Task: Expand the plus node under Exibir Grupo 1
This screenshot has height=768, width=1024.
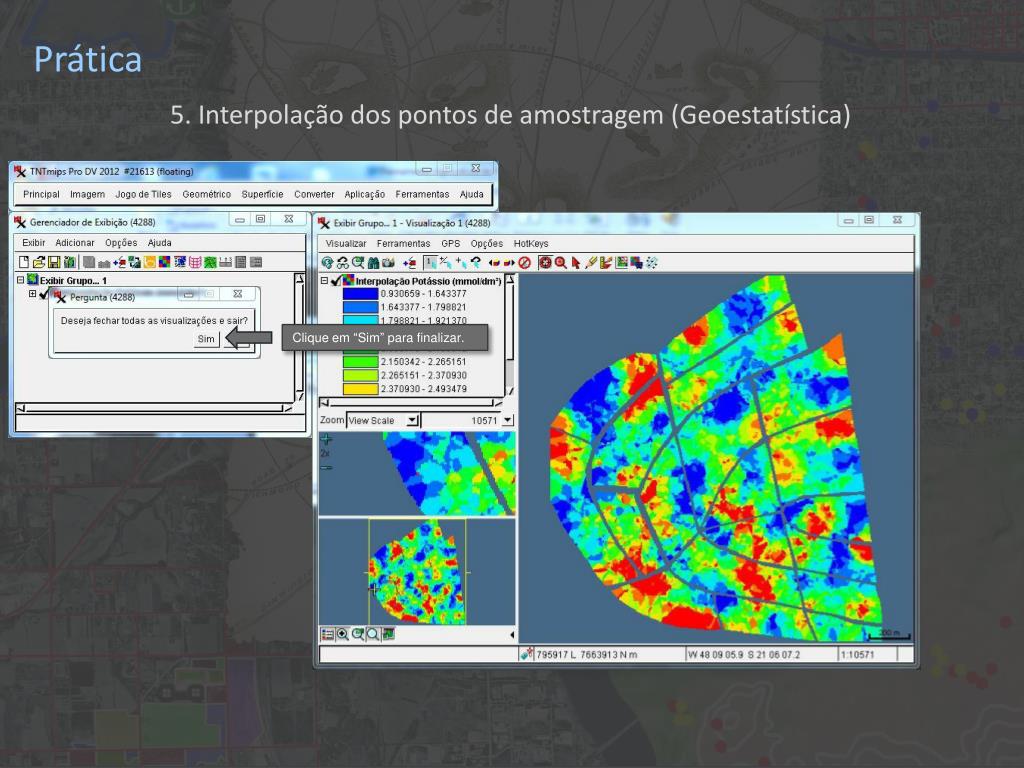Action: [x=33, y=294]
